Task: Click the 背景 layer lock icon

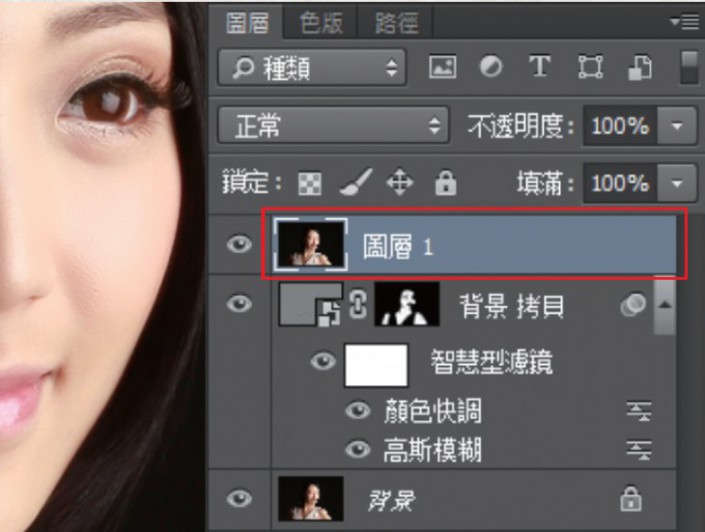Action: (631, 498)
